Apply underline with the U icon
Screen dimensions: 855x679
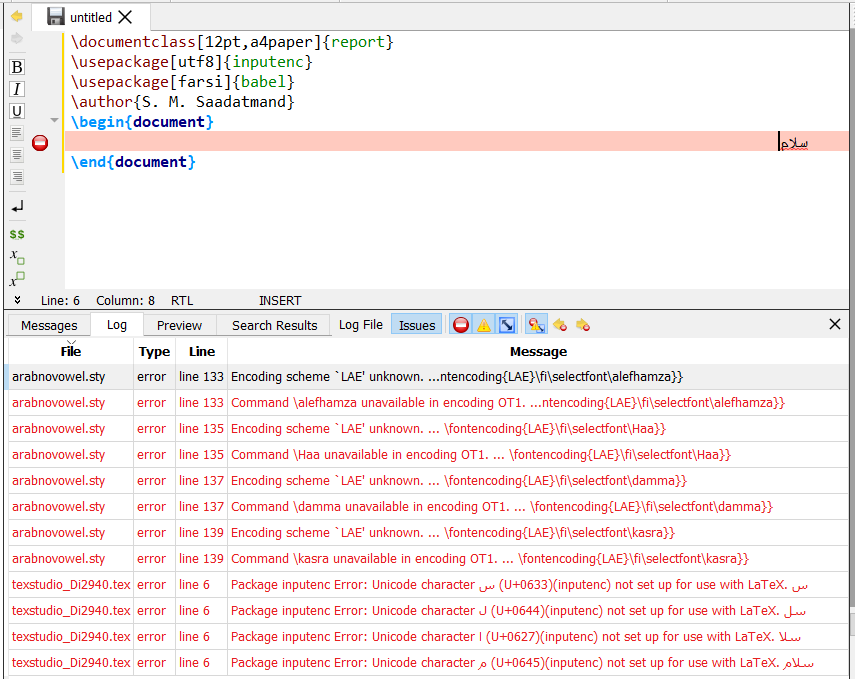[17, 111]
